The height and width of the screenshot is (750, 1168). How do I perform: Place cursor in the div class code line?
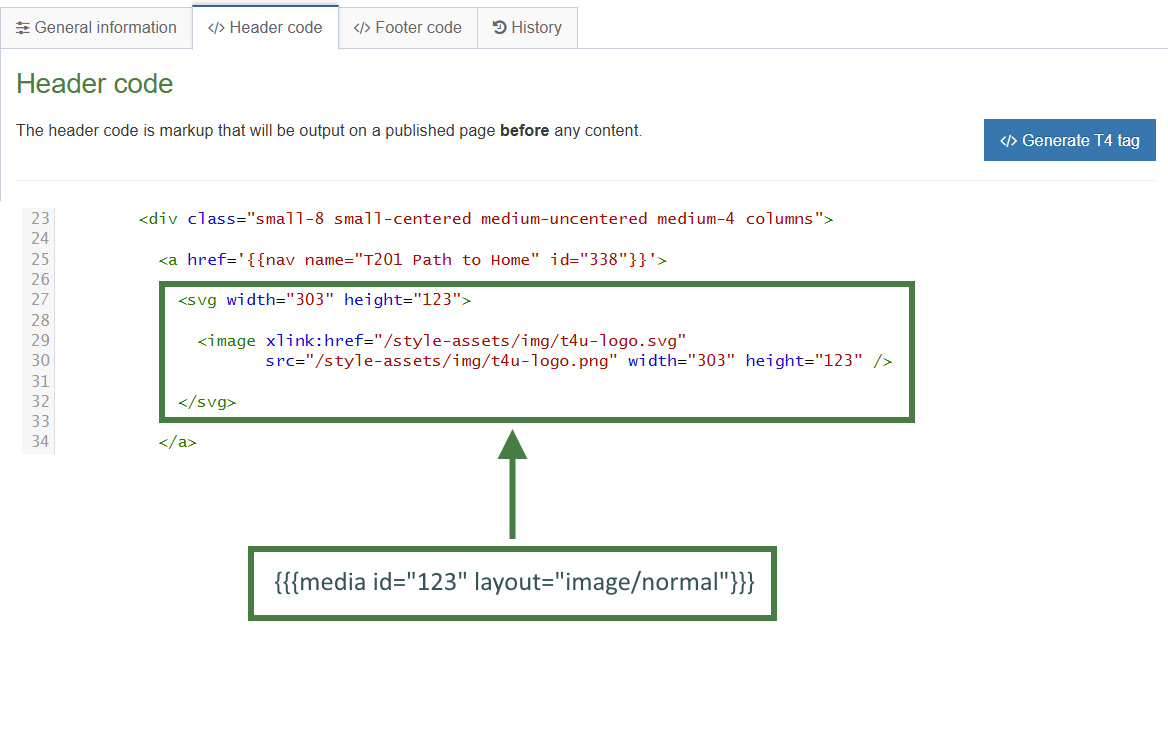pos(486,219)
